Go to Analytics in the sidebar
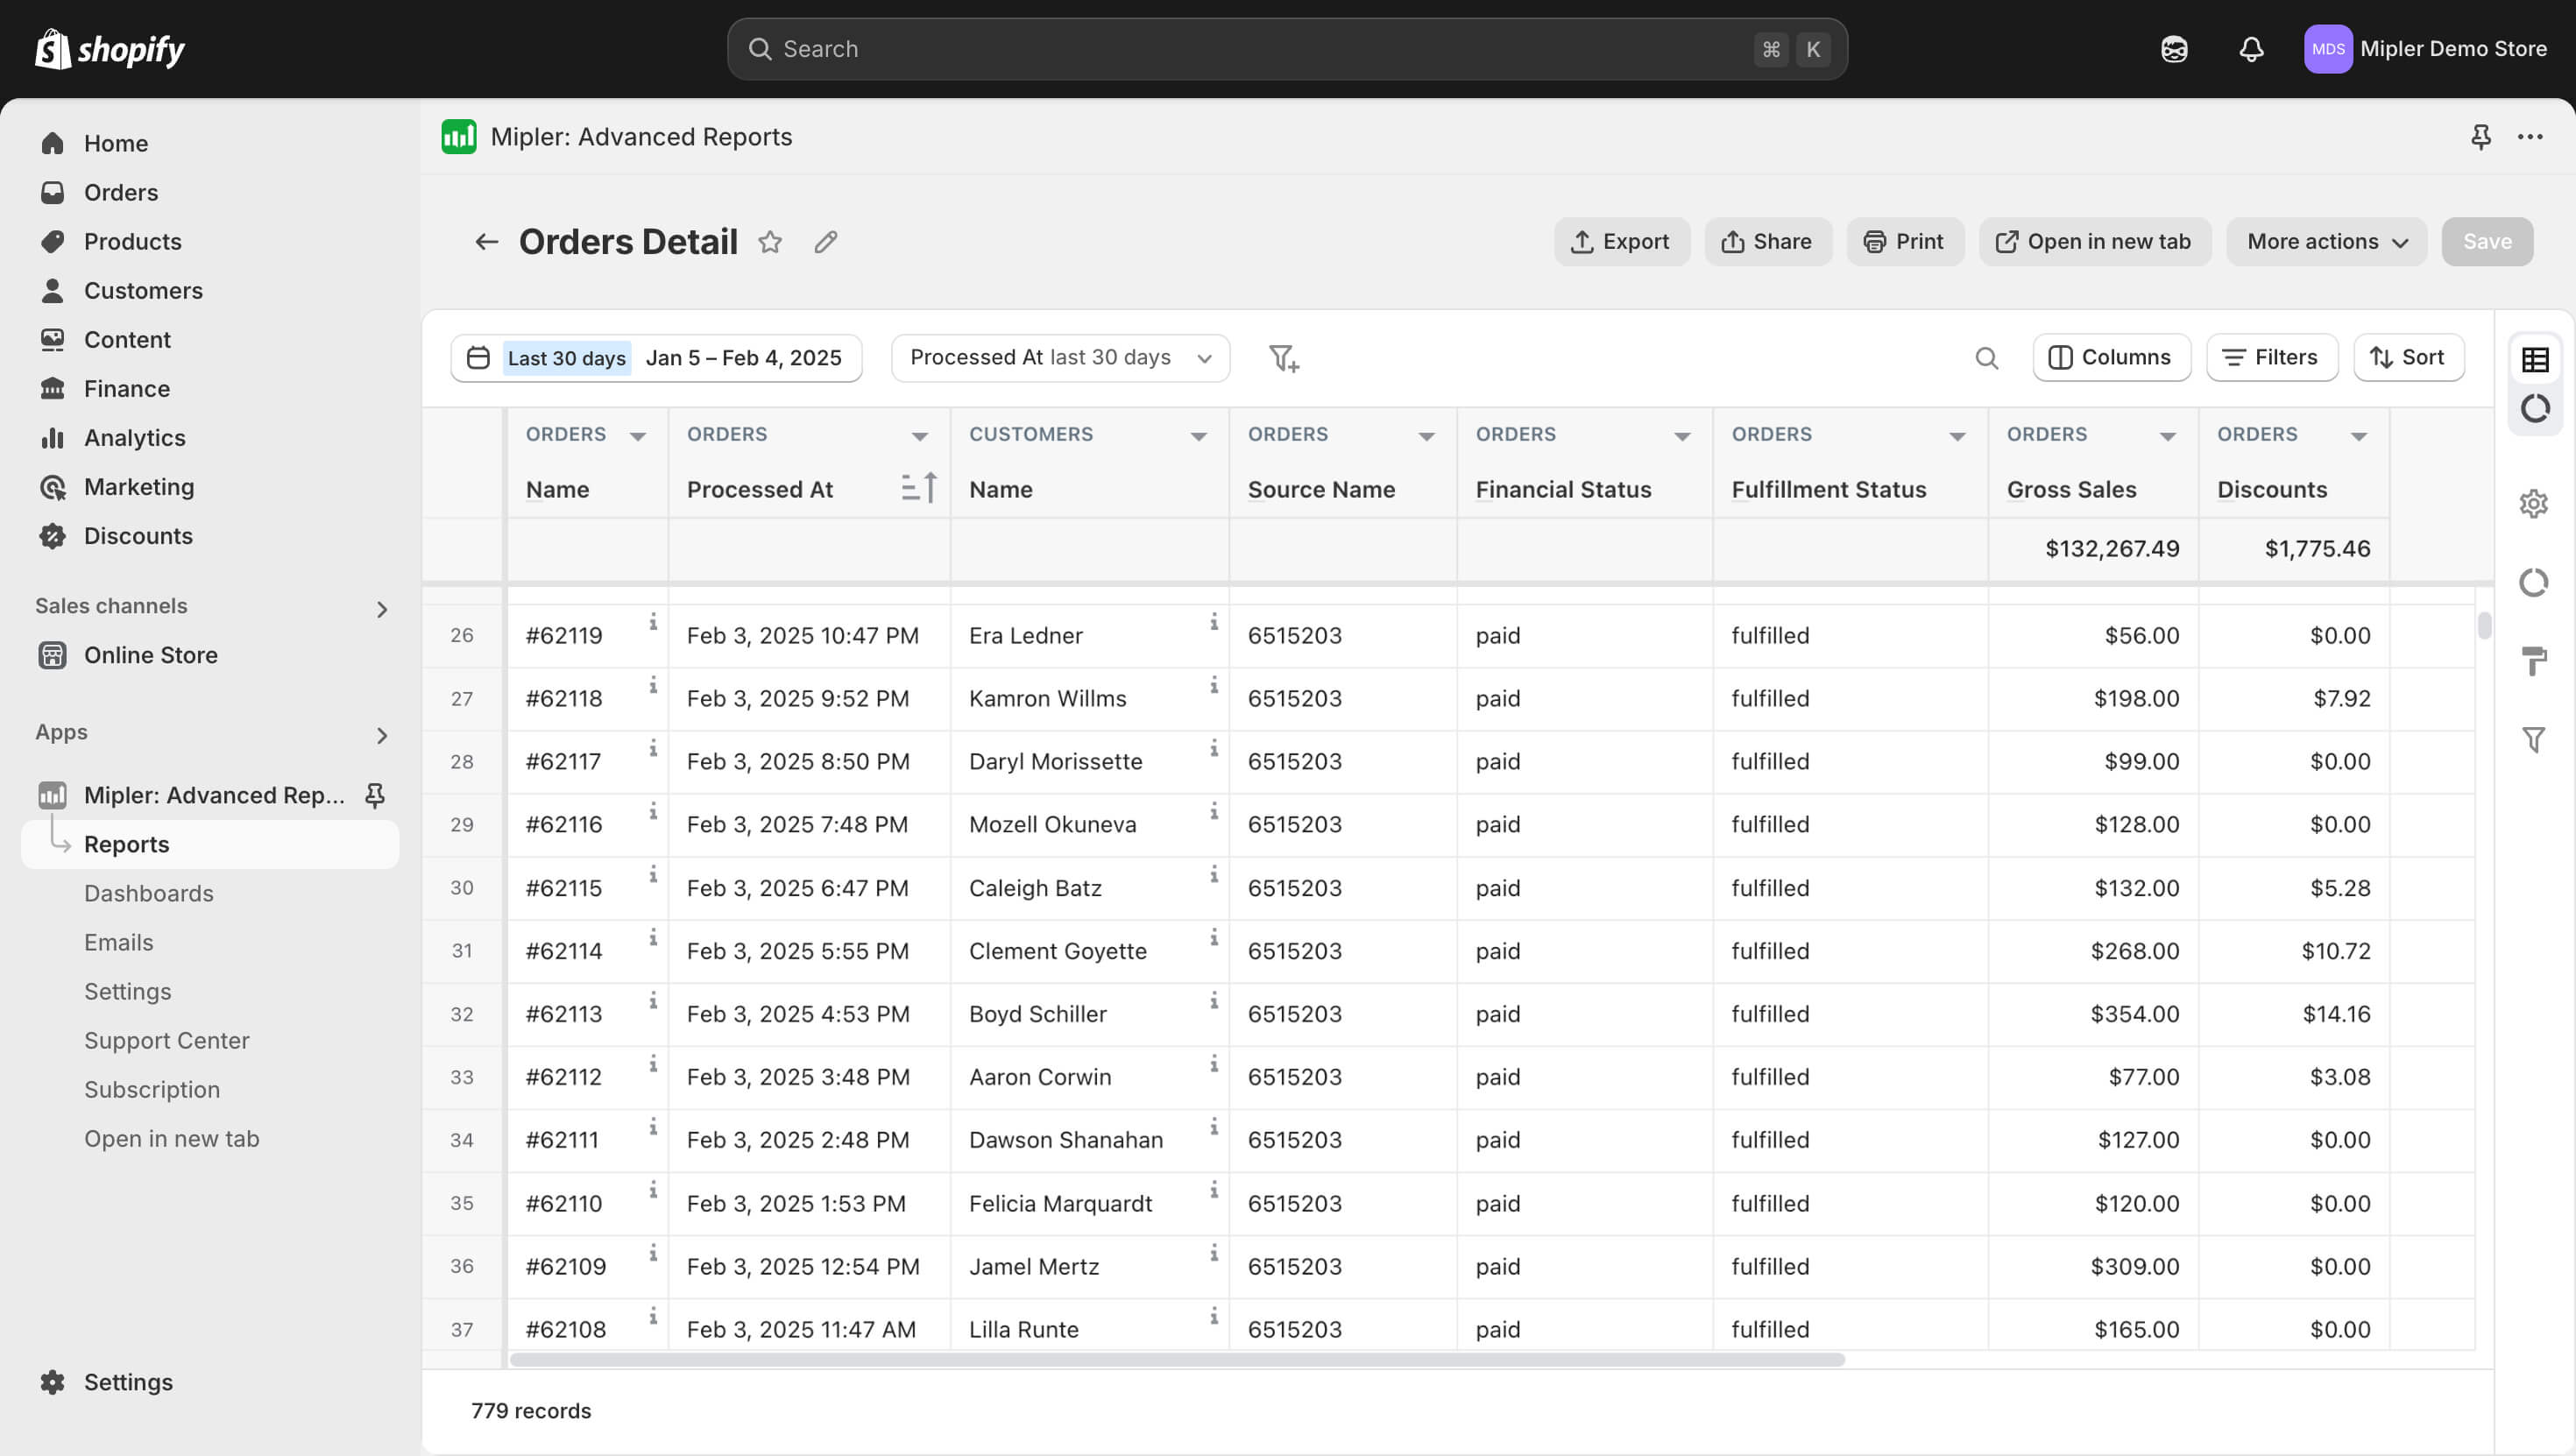The height and width of the screenshot is (1456, 2576). click(x=135, y=438)
